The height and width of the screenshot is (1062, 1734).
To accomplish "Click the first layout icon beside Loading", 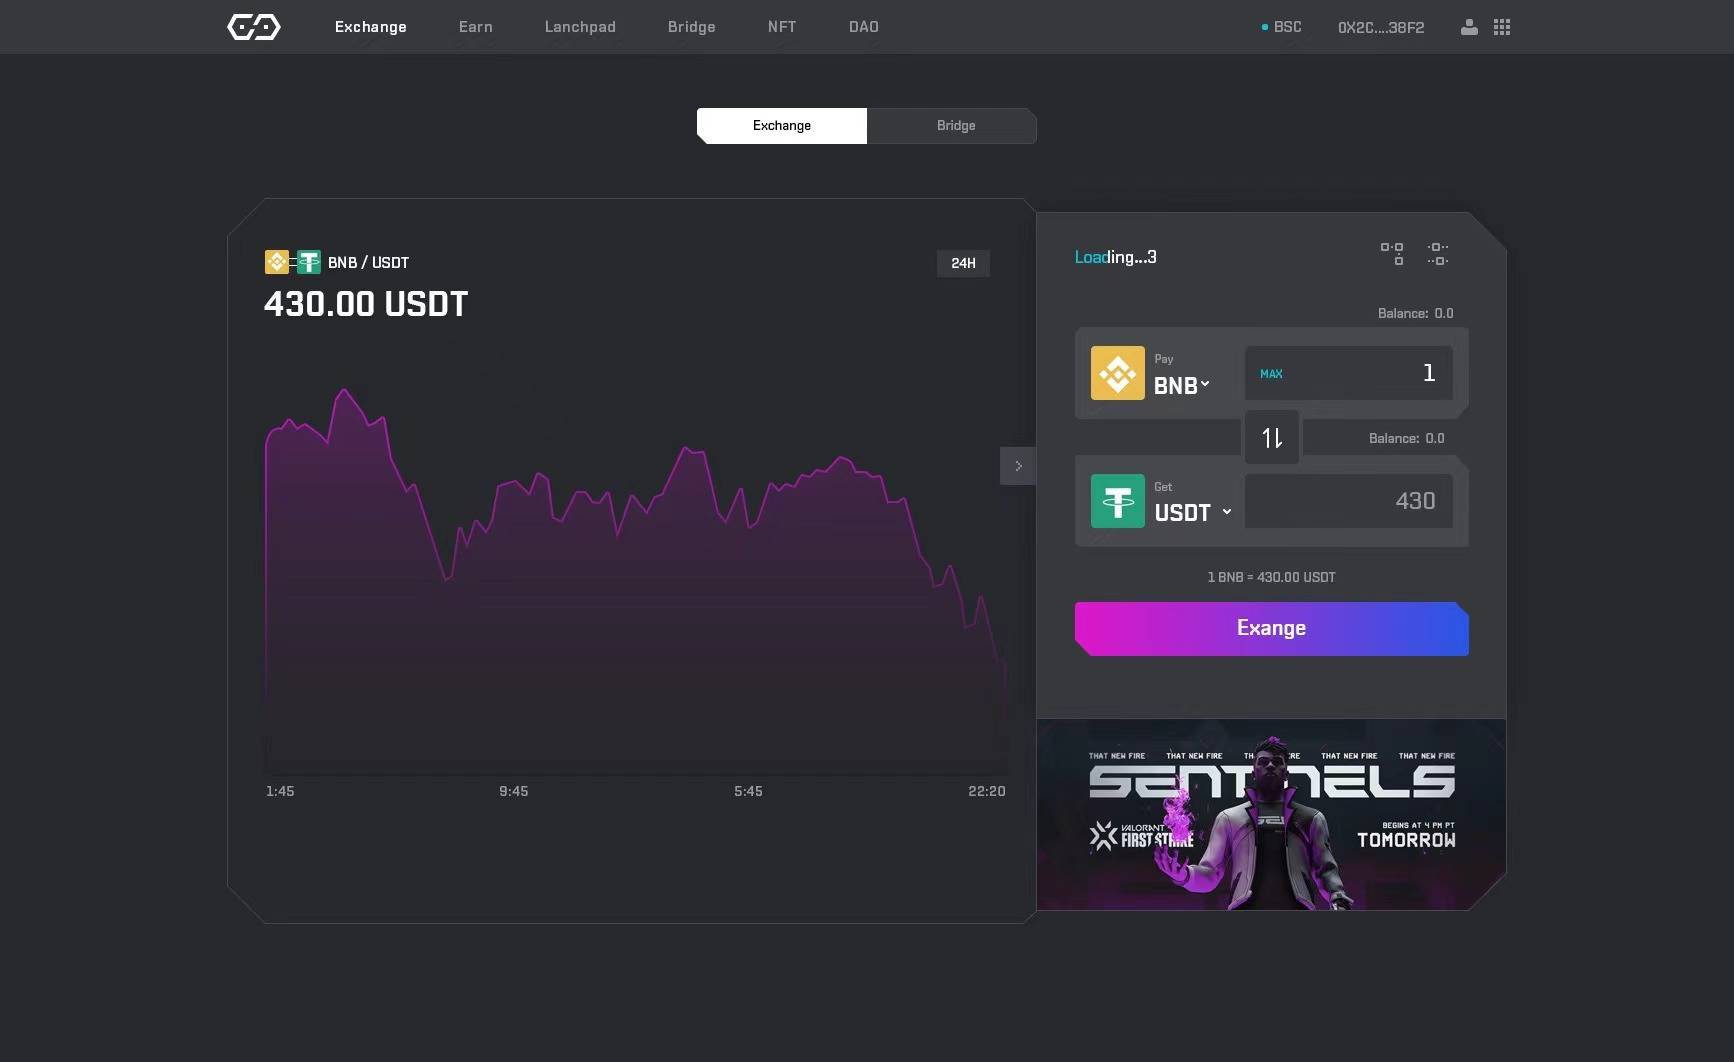I will (1391, 254).
